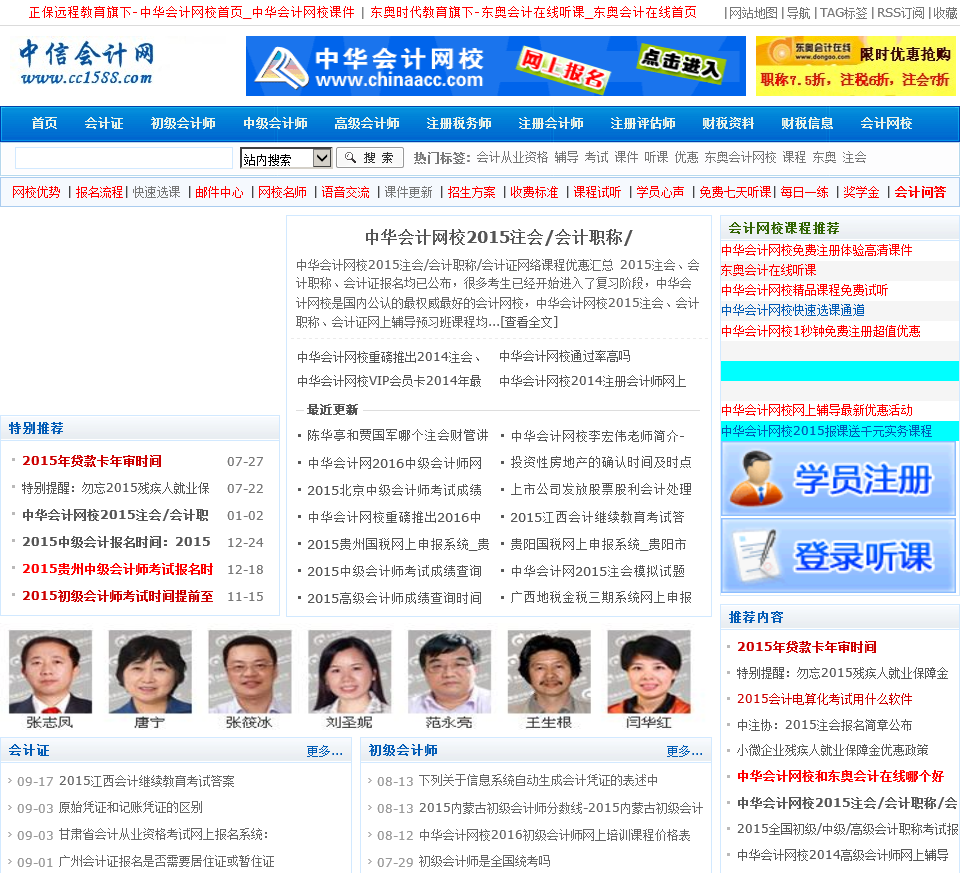The width and height of the screenshot is (960, 873).
Task: Open 东奥会计在线听课 link
Action: [x=768, y=271]
